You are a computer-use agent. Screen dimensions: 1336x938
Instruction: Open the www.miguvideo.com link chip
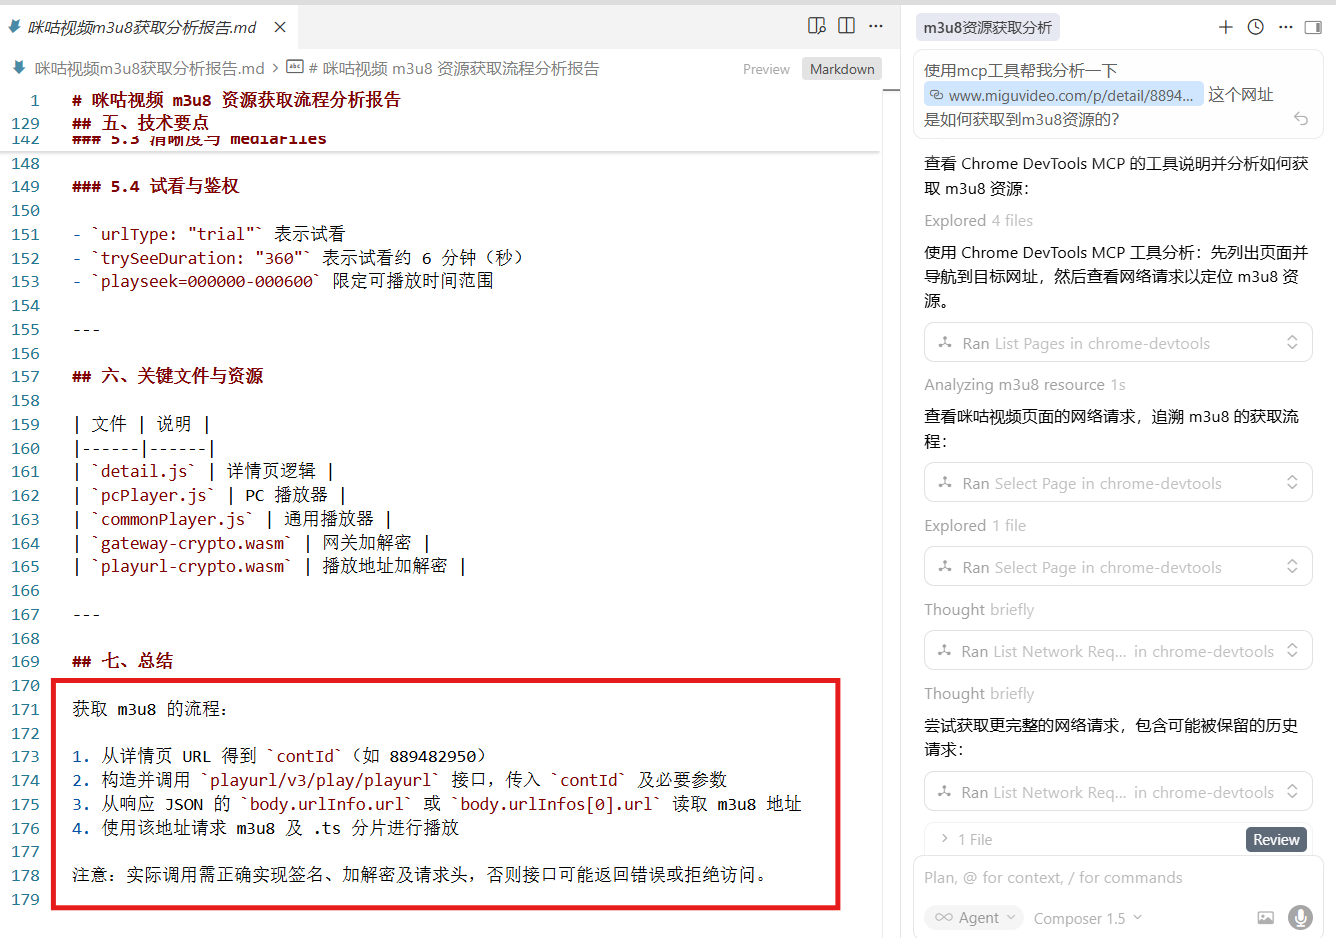tap(1063, 95)
